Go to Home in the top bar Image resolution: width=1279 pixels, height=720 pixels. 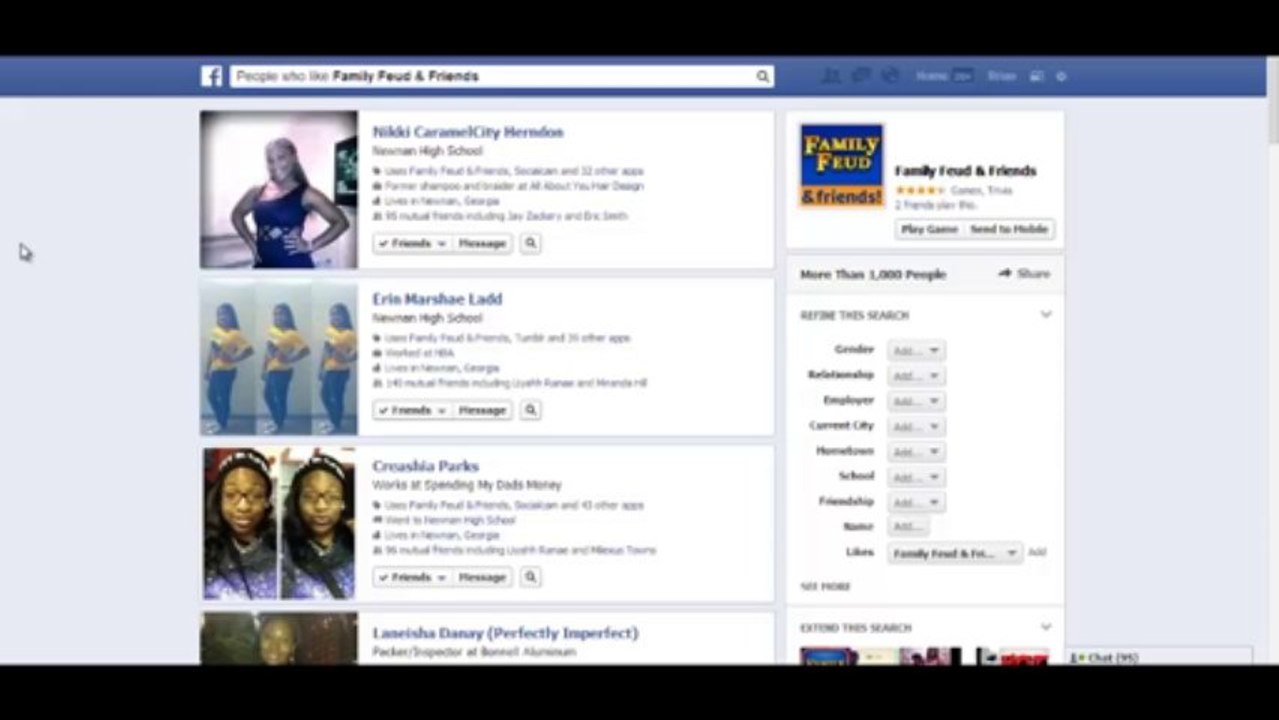tap(931, 76)
